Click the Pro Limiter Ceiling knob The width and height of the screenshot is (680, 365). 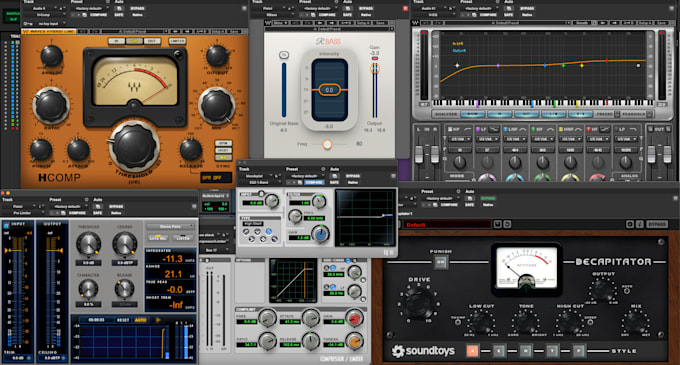point(124,244)
